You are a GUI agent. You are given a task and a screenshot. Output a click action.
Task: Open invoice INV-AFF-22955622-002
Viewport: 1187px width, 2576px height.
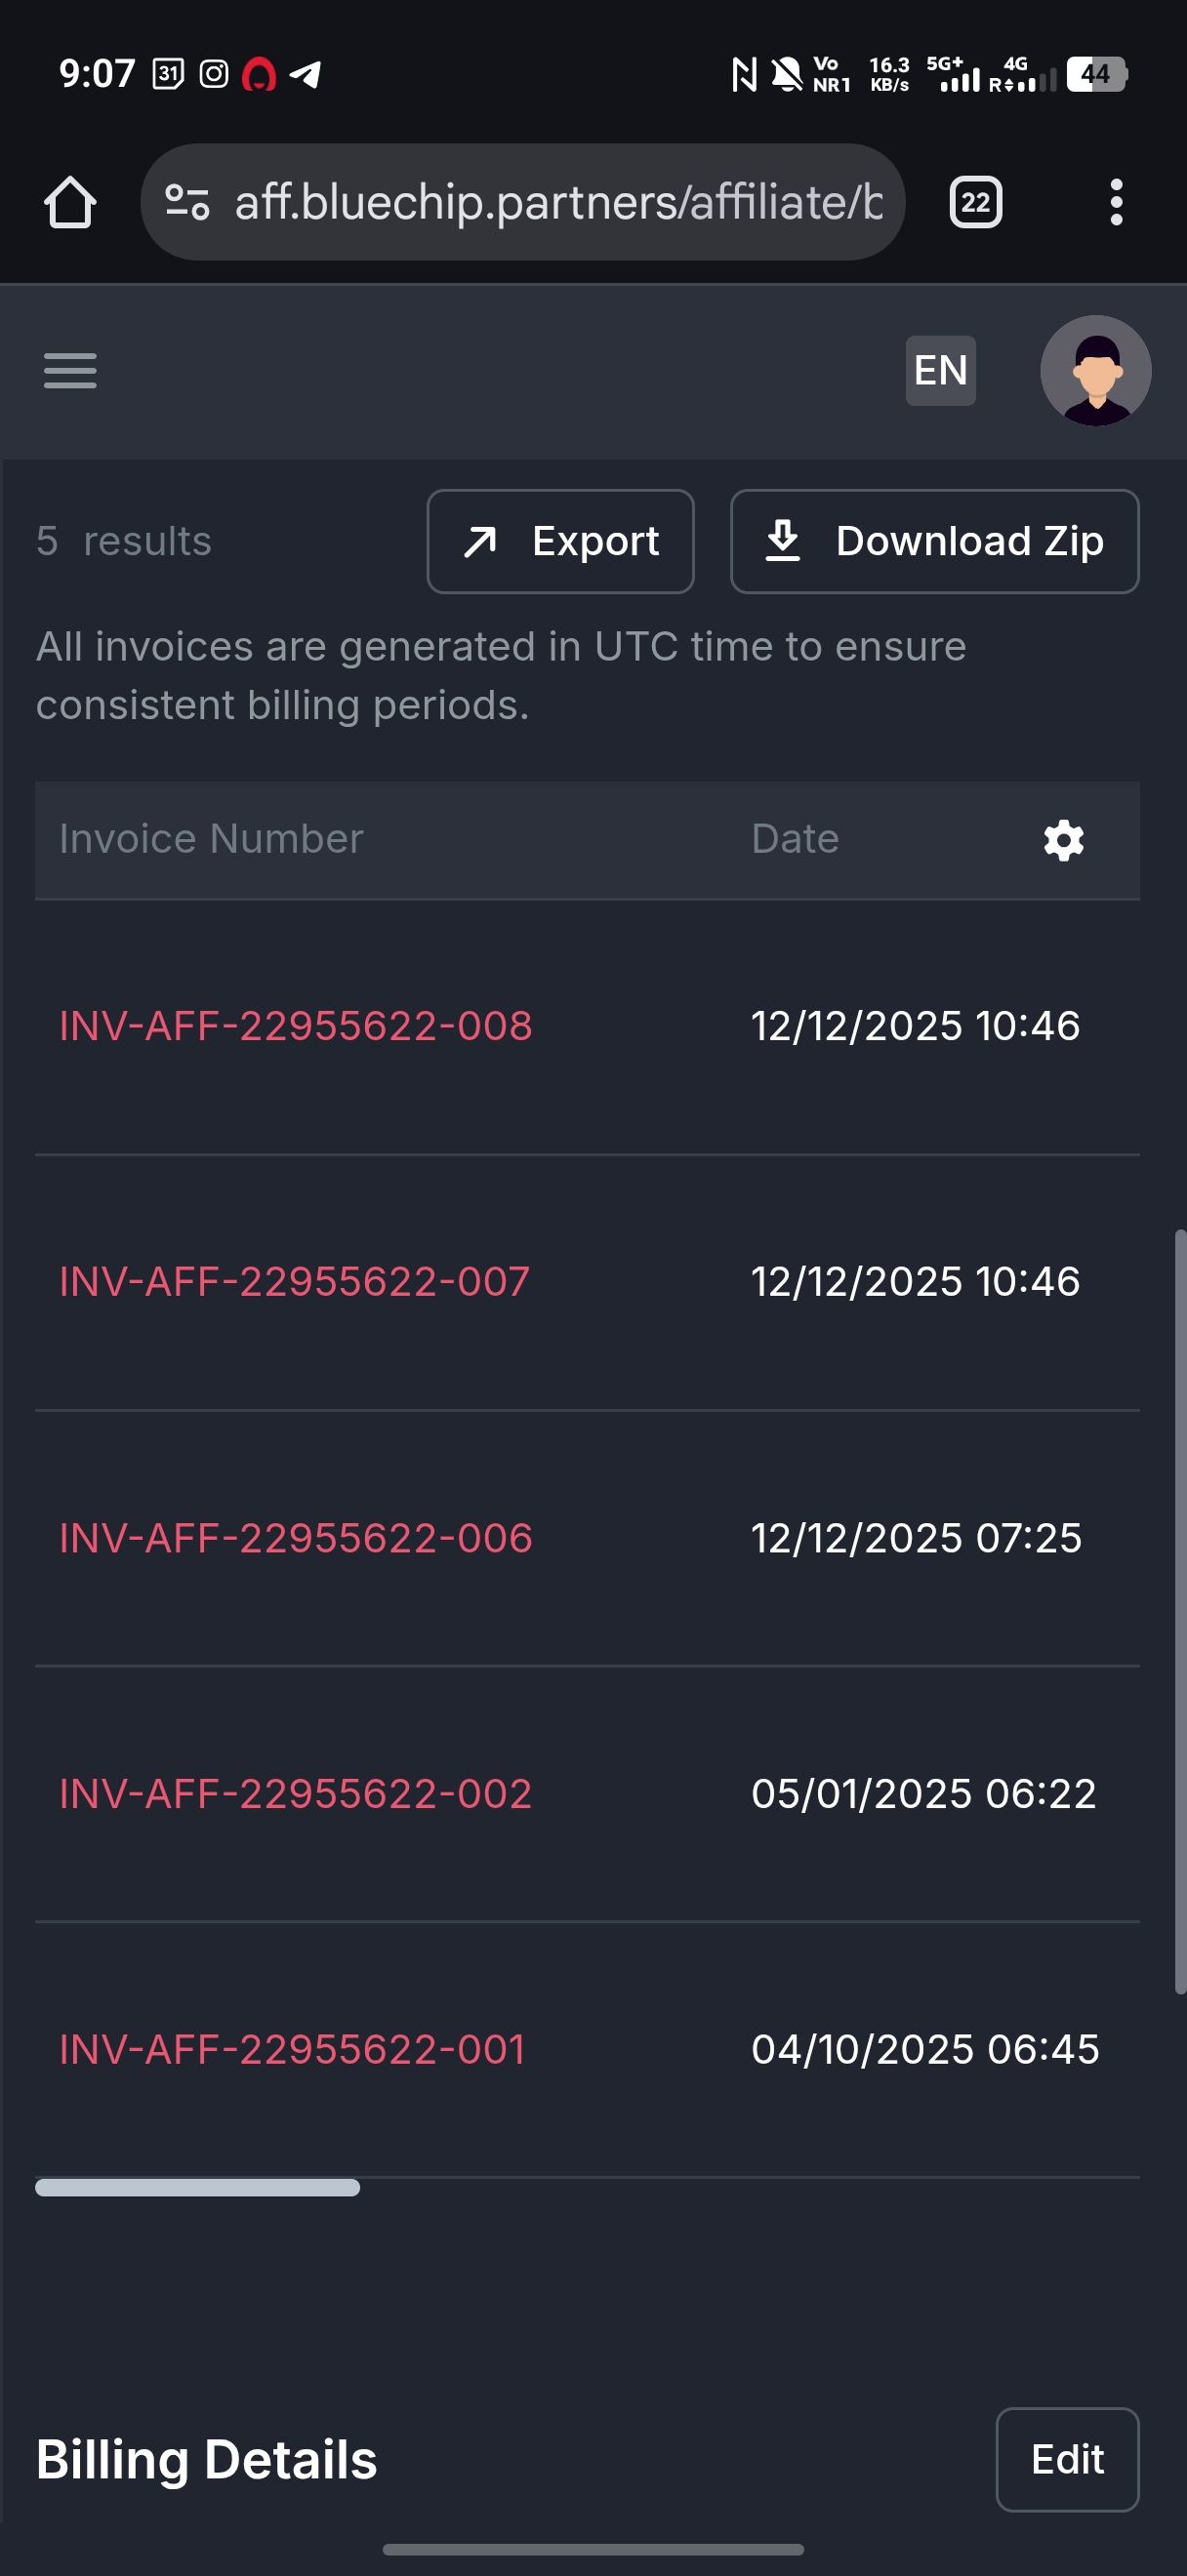[295, 1794]
